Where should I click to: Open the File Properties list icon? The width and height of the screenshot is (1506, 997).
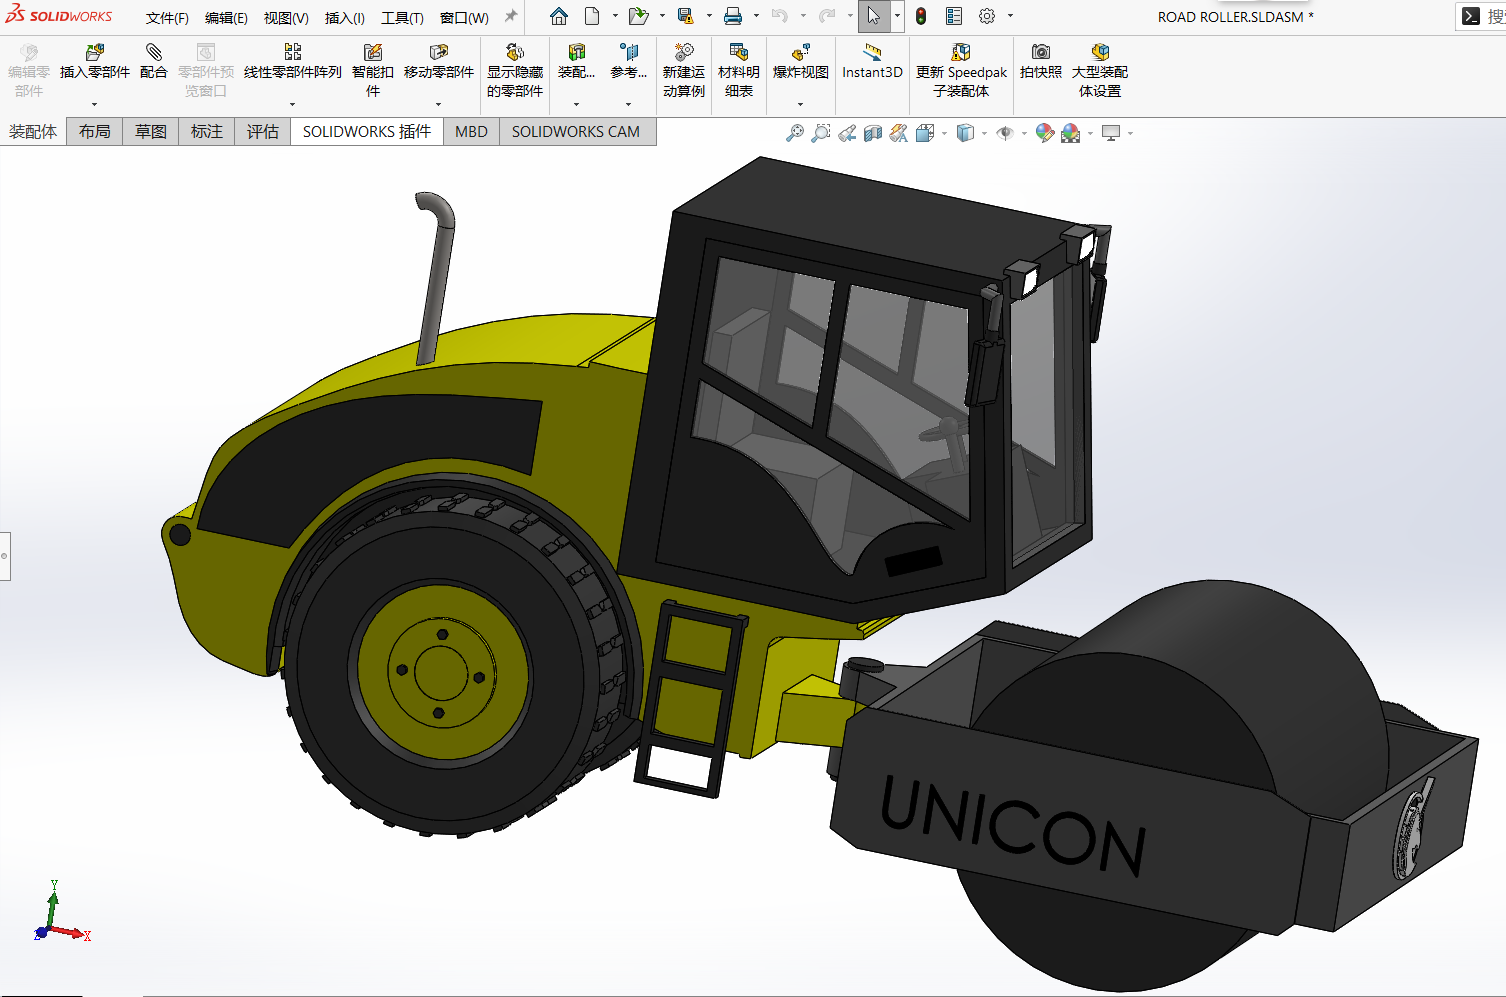click(x=954, y=16)
